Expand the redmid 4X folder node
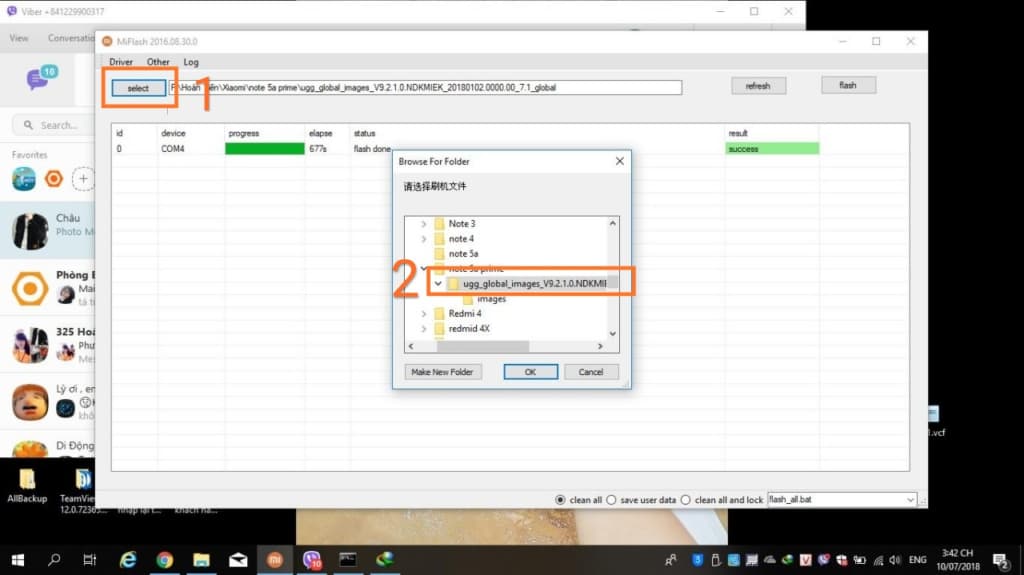This screenshot has width=1024, height=575. pyautogui.click(x=424, y=329)
